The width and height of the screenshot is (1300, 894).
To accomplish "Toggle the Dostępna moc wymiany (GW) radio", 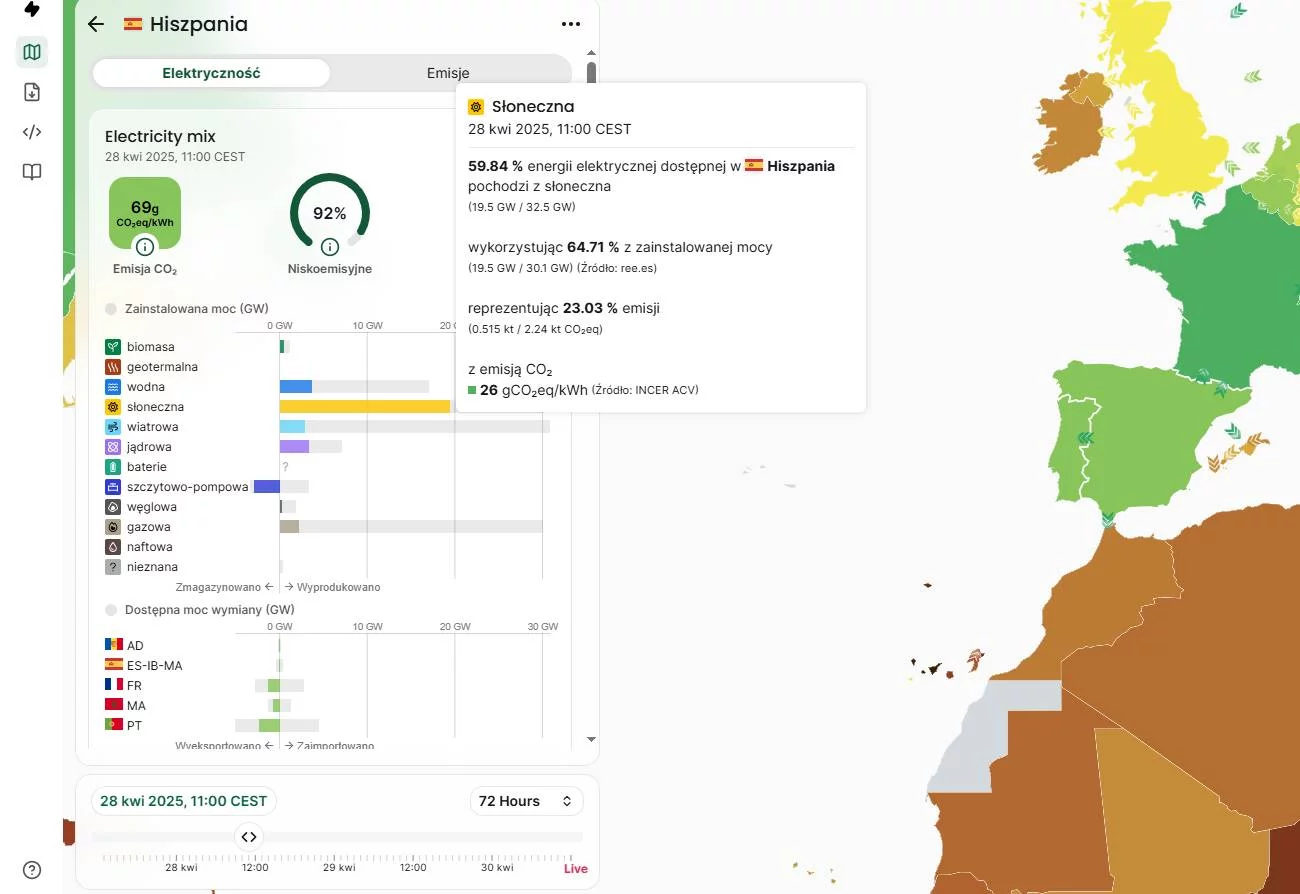I will (111, 609).
